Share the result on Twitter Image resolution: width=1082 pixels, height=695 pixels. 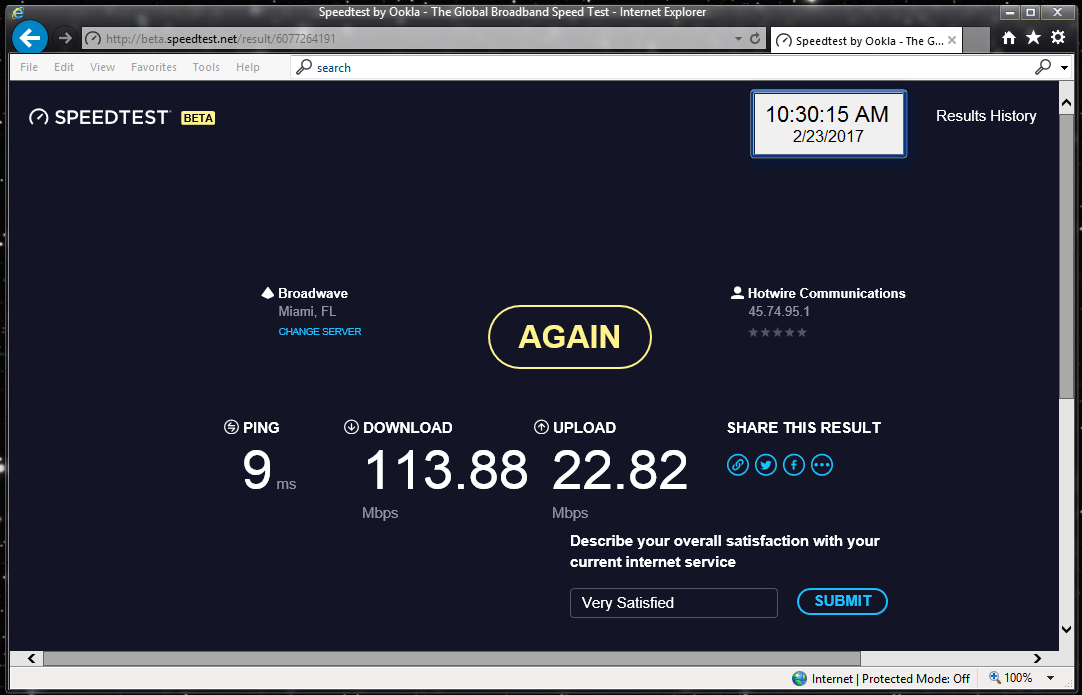(x=766, y=465)
